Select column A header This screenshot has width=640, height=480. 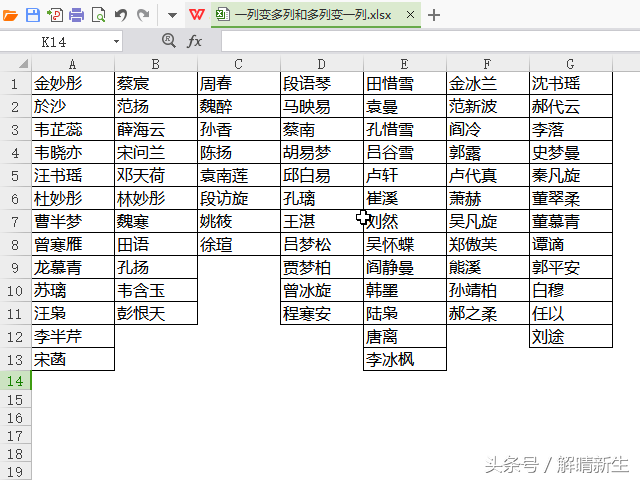pos(73,64)
